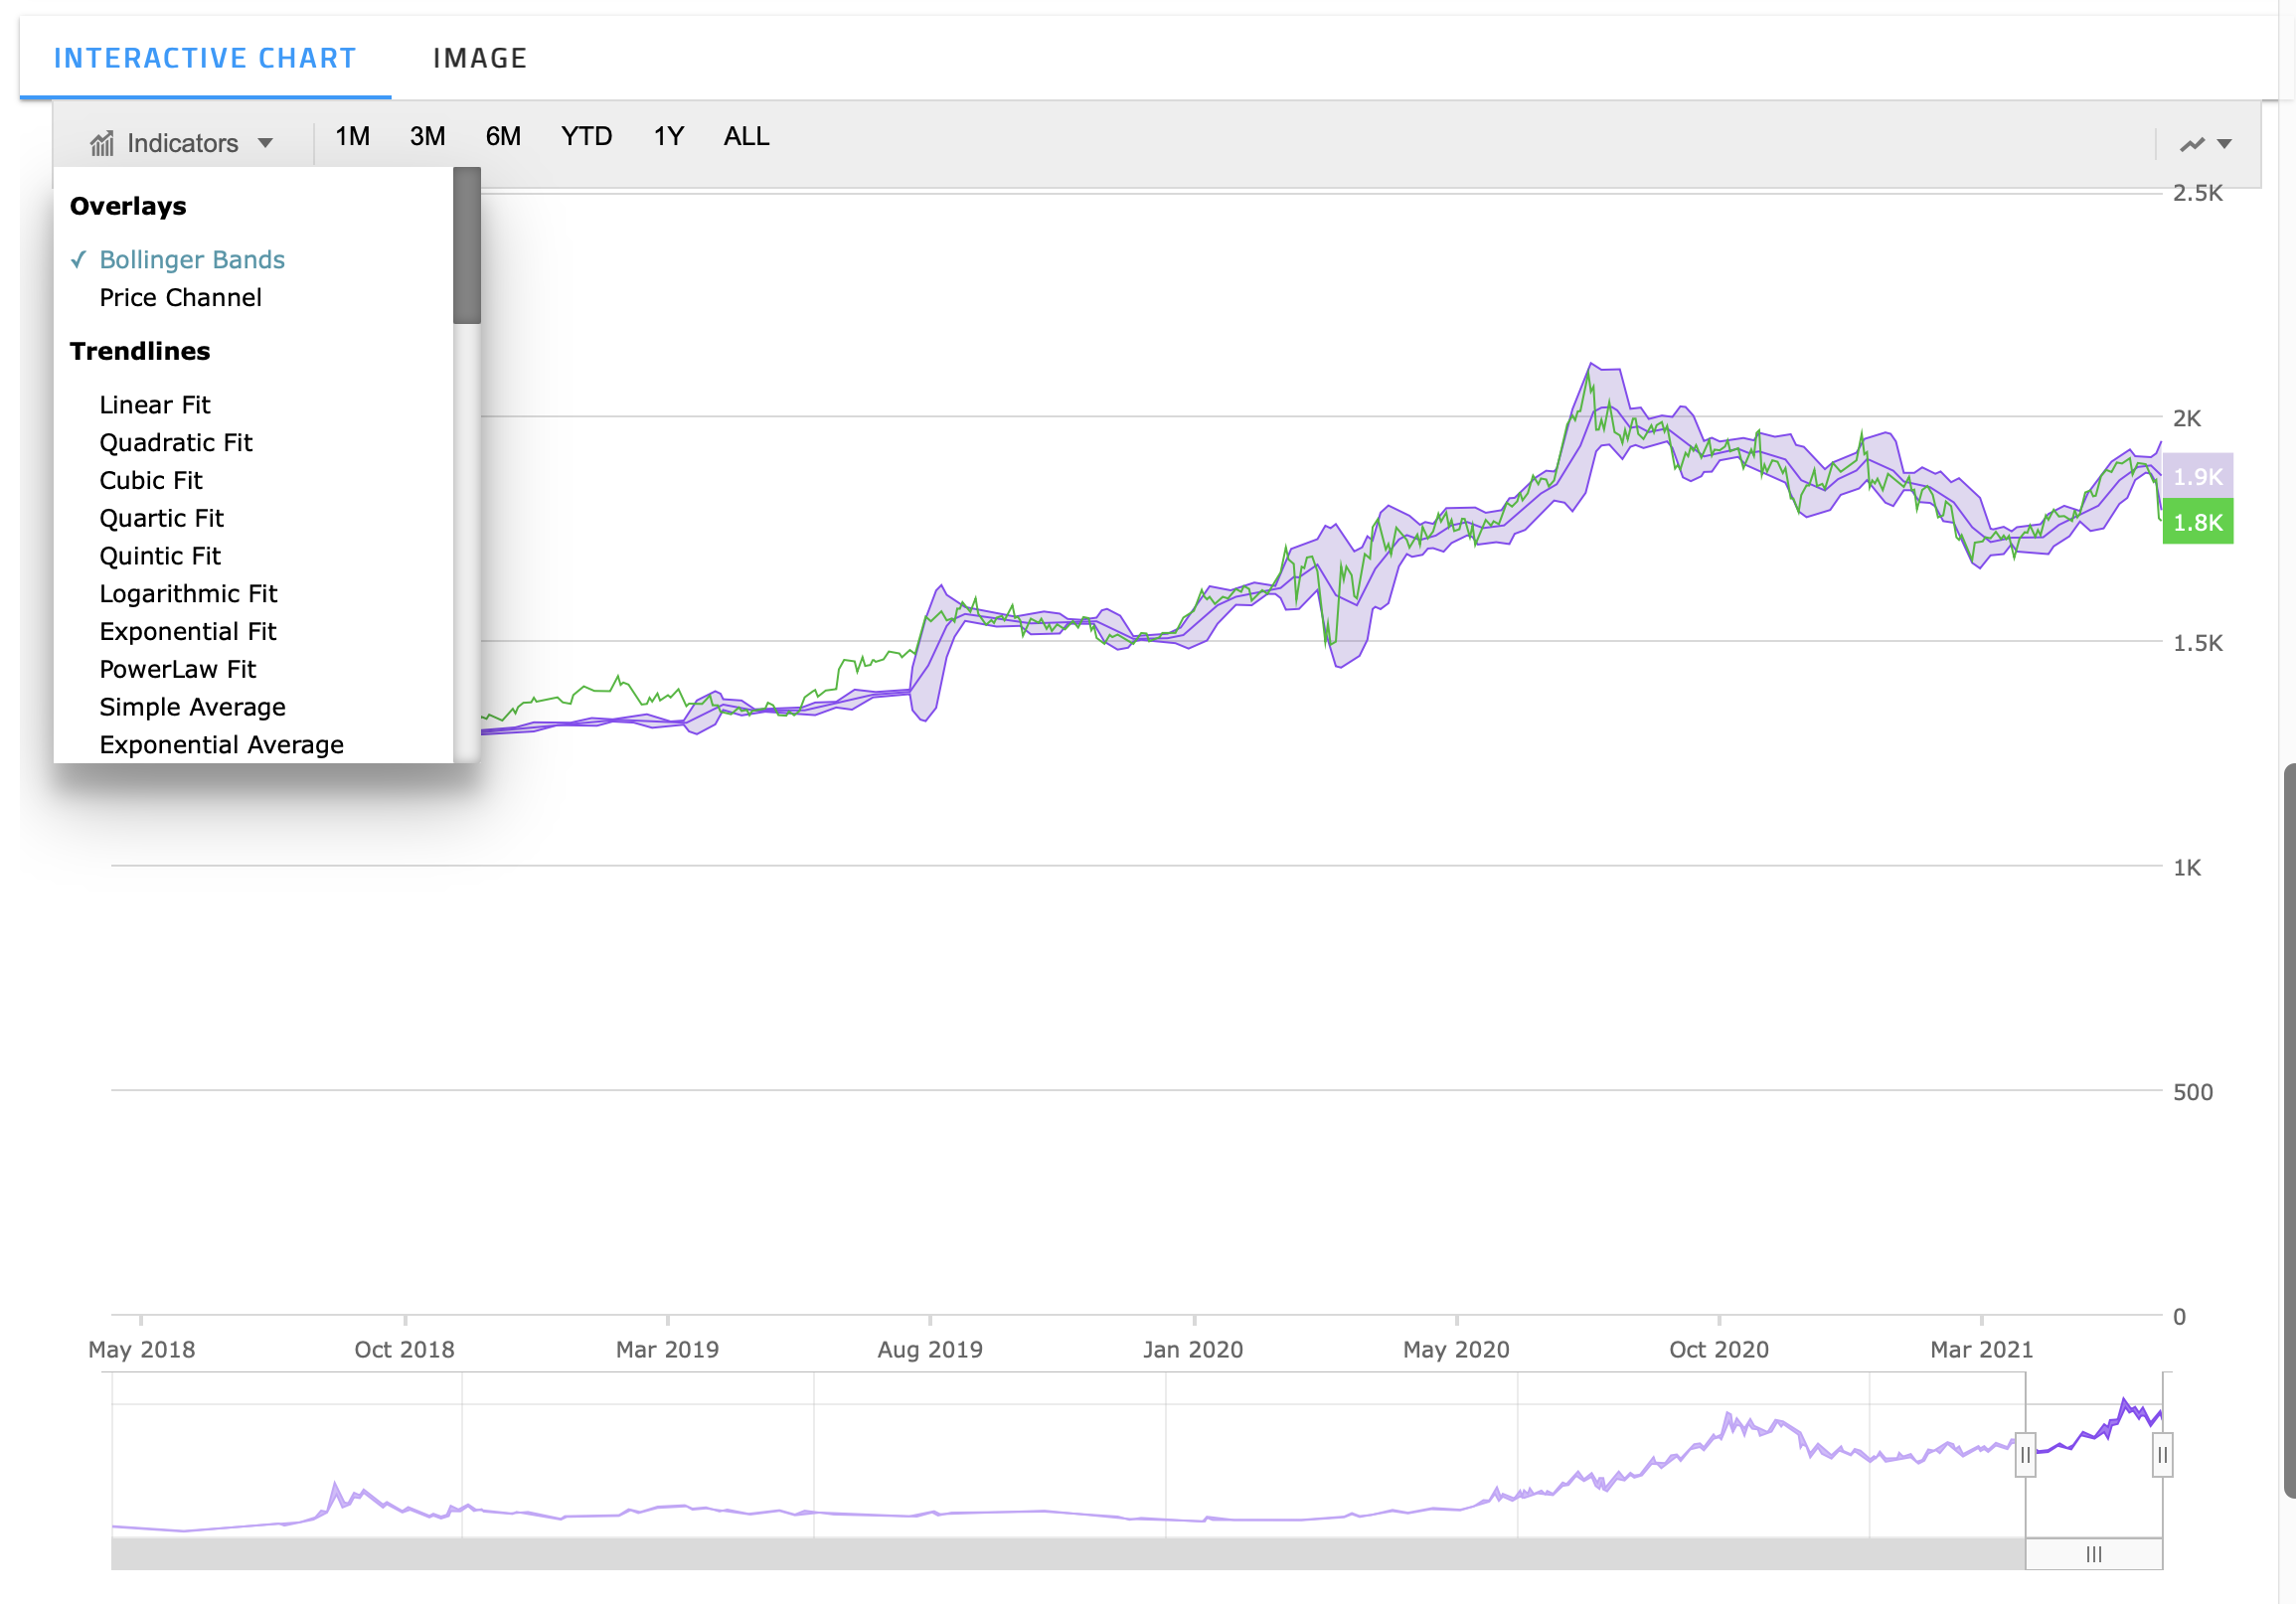Click the indicators menu scrollbar thumb
Viewport: 2296px width, 1604px height.
(x=467, y=246)
